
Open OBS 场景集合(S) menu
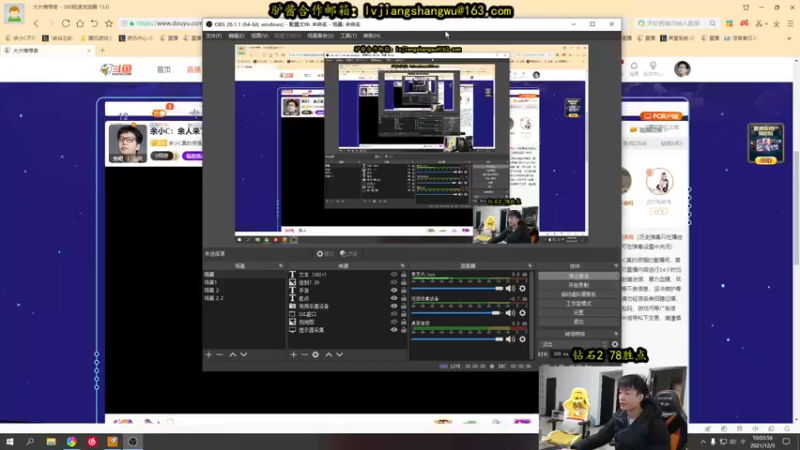[x=320, y=36]
